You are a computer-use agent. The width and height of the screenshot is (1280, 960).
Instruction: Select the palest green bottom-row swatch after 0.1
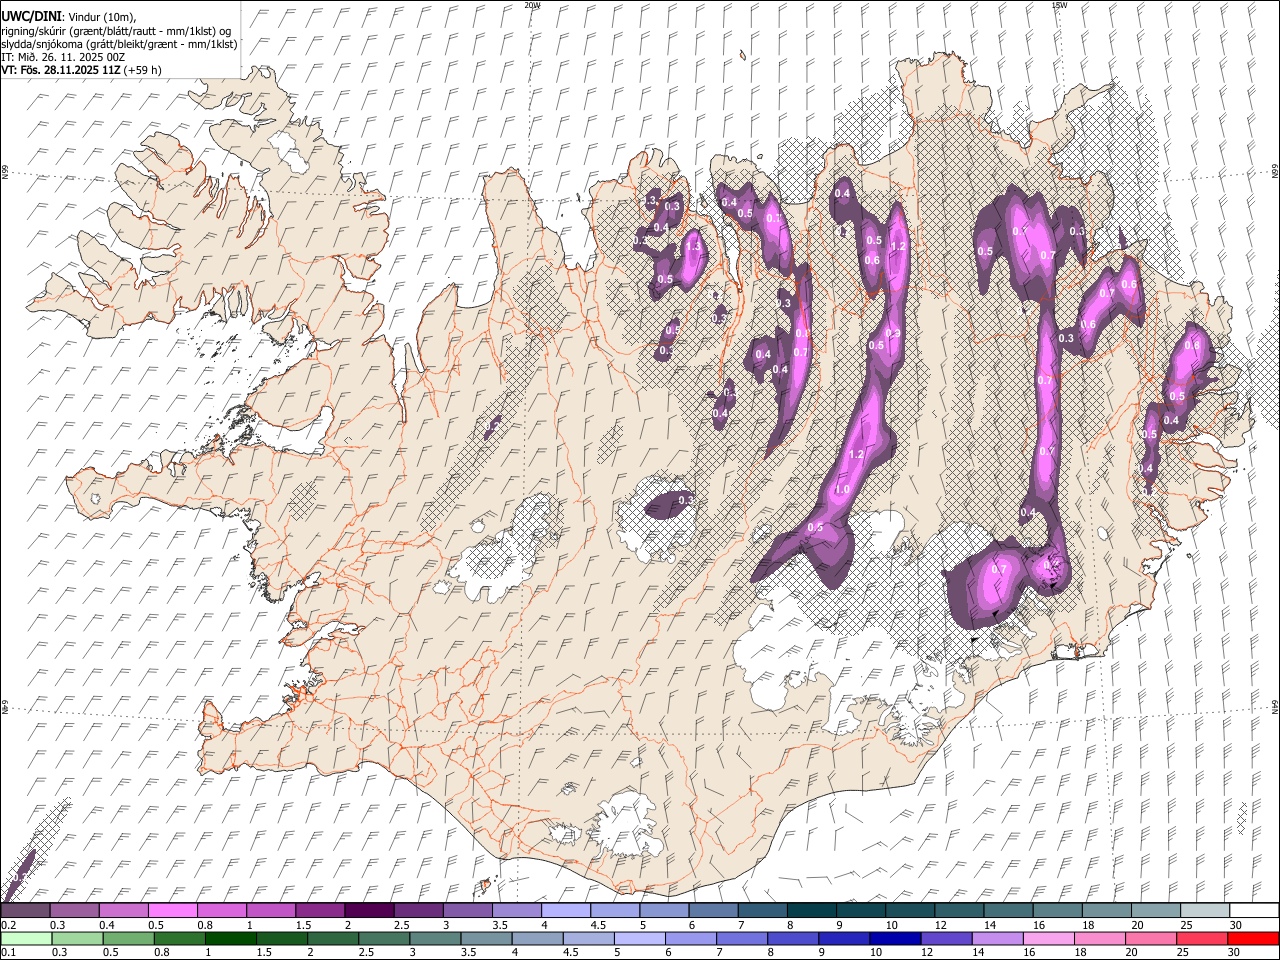(x=25, y=938)
